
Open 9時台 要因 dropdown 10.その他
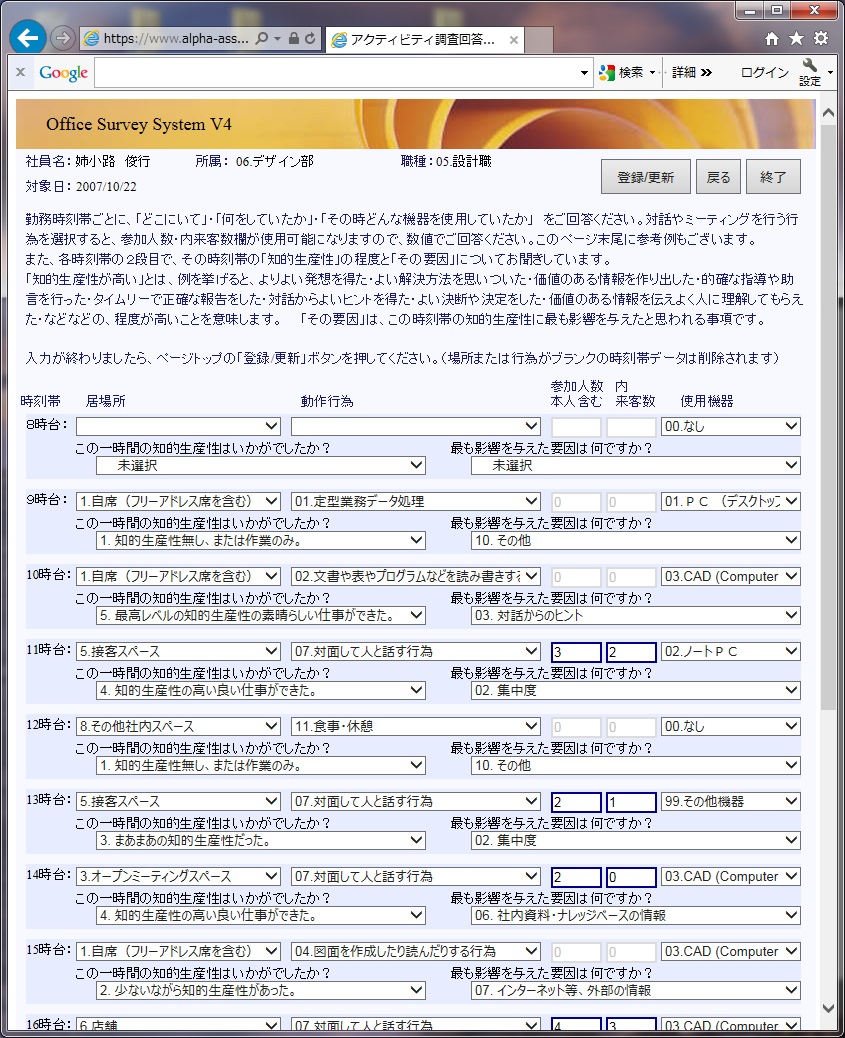click(x=636, y=540)
